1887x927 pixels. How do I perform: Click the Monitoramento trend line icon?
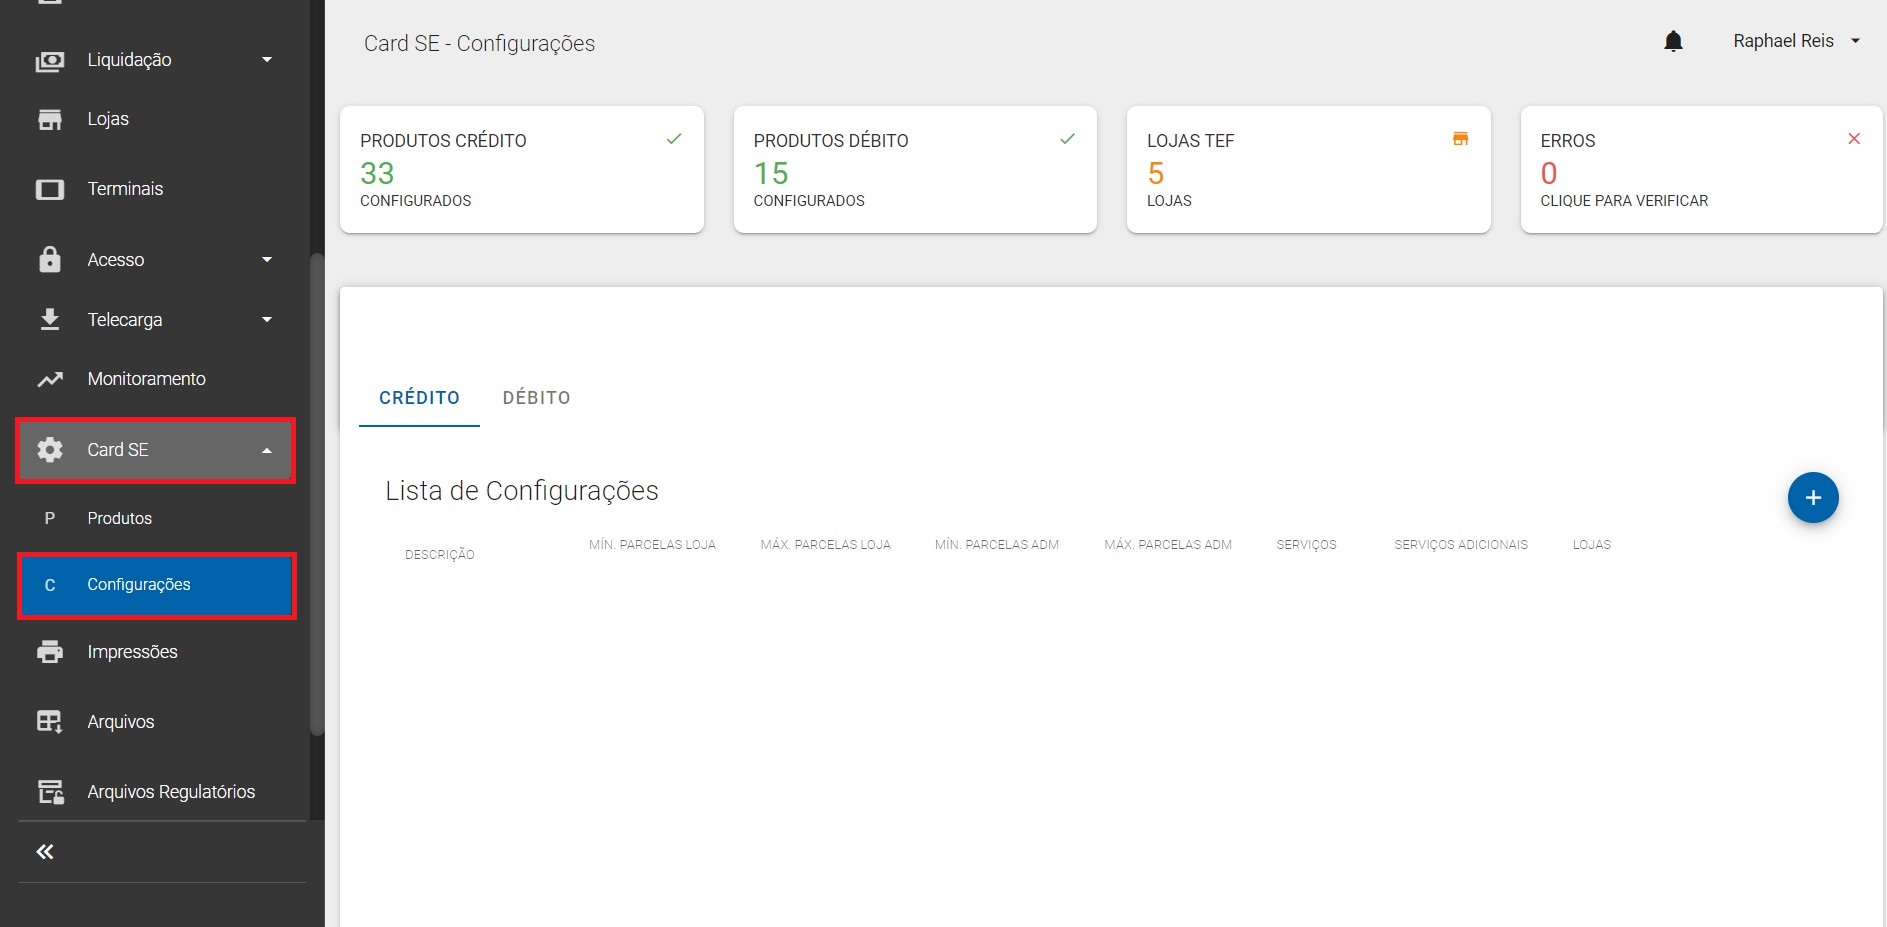point(50,379)
